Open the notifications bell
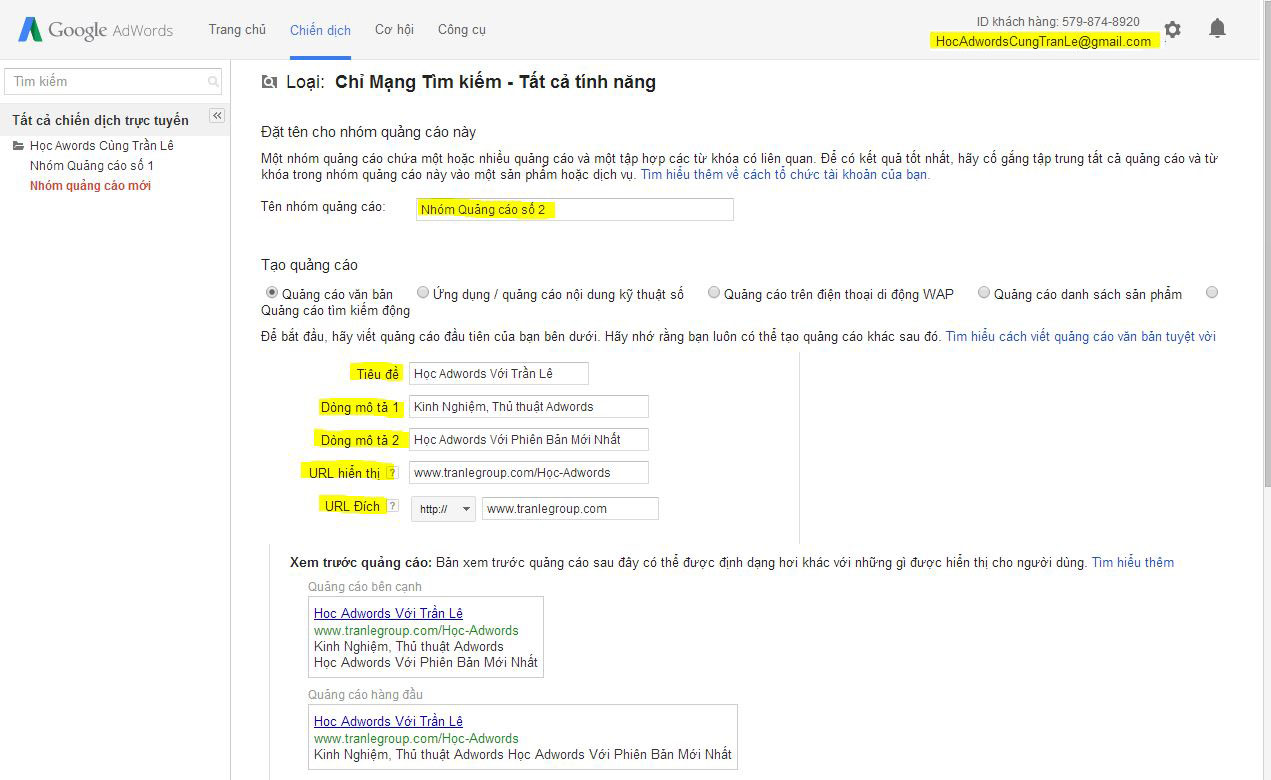The height and width of the screenshot is (780, 1271). (x=1217, y=29)
